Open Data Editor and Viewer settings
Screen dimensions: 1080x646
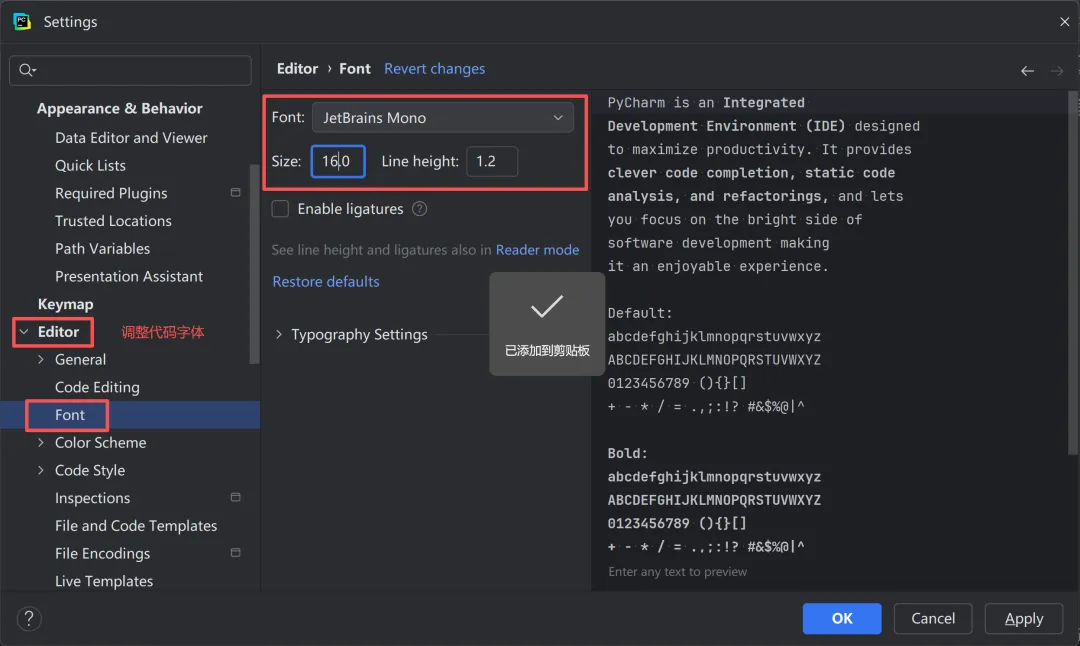[x=131, y=138]
